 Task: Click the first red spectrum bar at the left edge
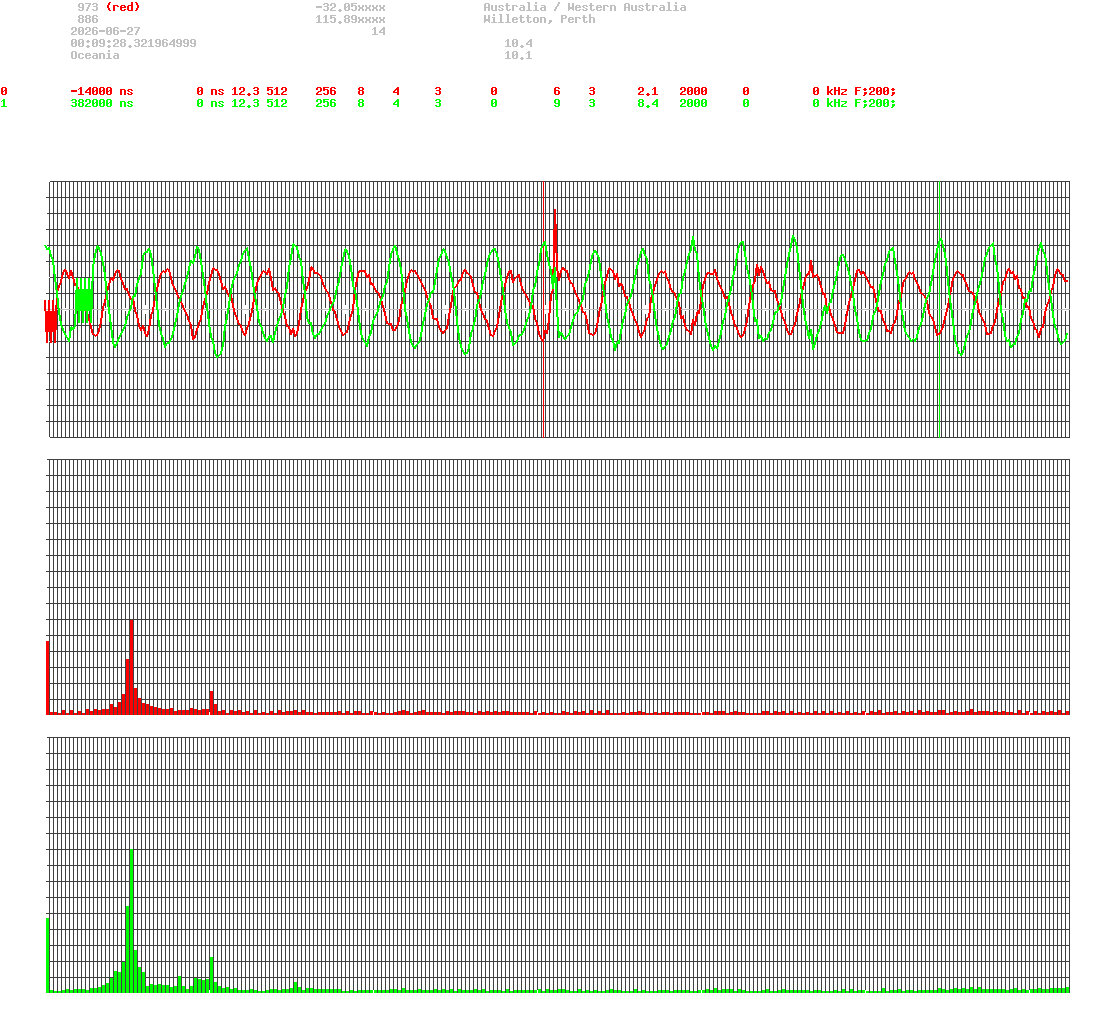click(48, 678)
